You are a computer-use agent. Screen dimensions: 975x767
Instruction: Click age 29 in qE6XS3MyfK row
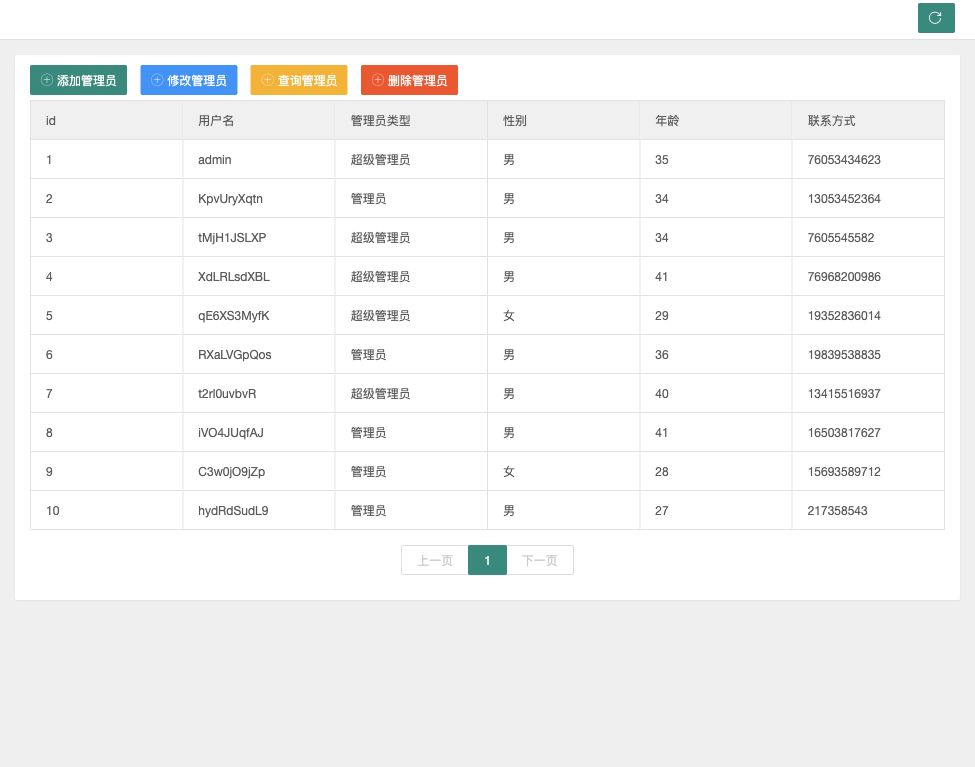click(x=662, y=316)
